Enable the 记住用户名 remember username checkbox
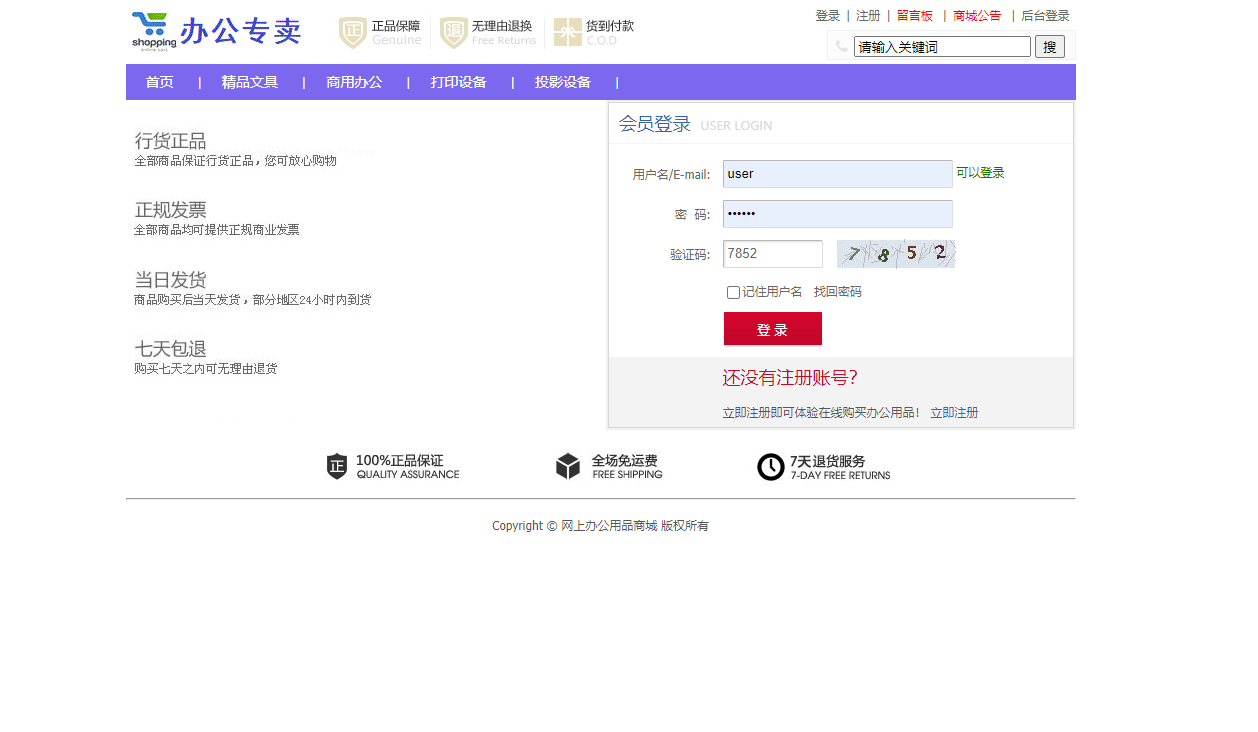This screenshot has height=732, width=1258. point(733,292)
